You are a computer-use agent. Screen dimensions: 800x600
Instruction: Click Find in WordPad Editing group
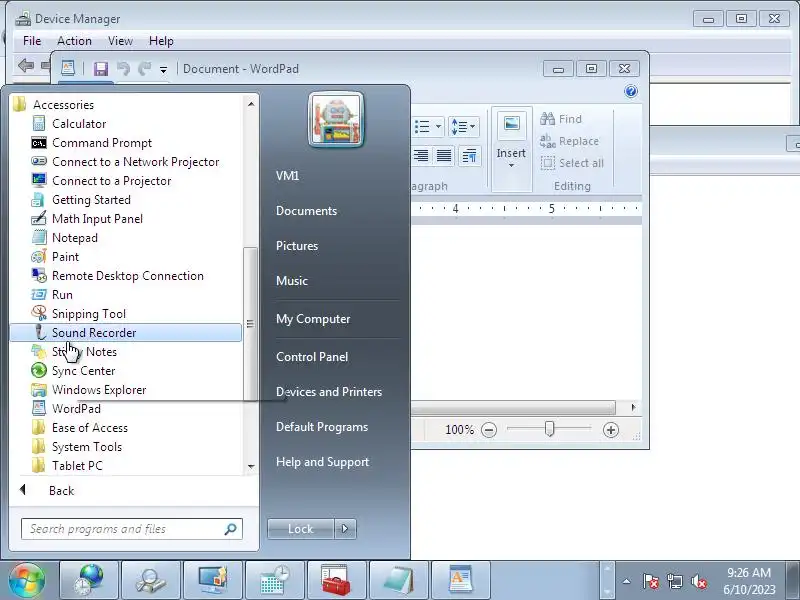561,119
